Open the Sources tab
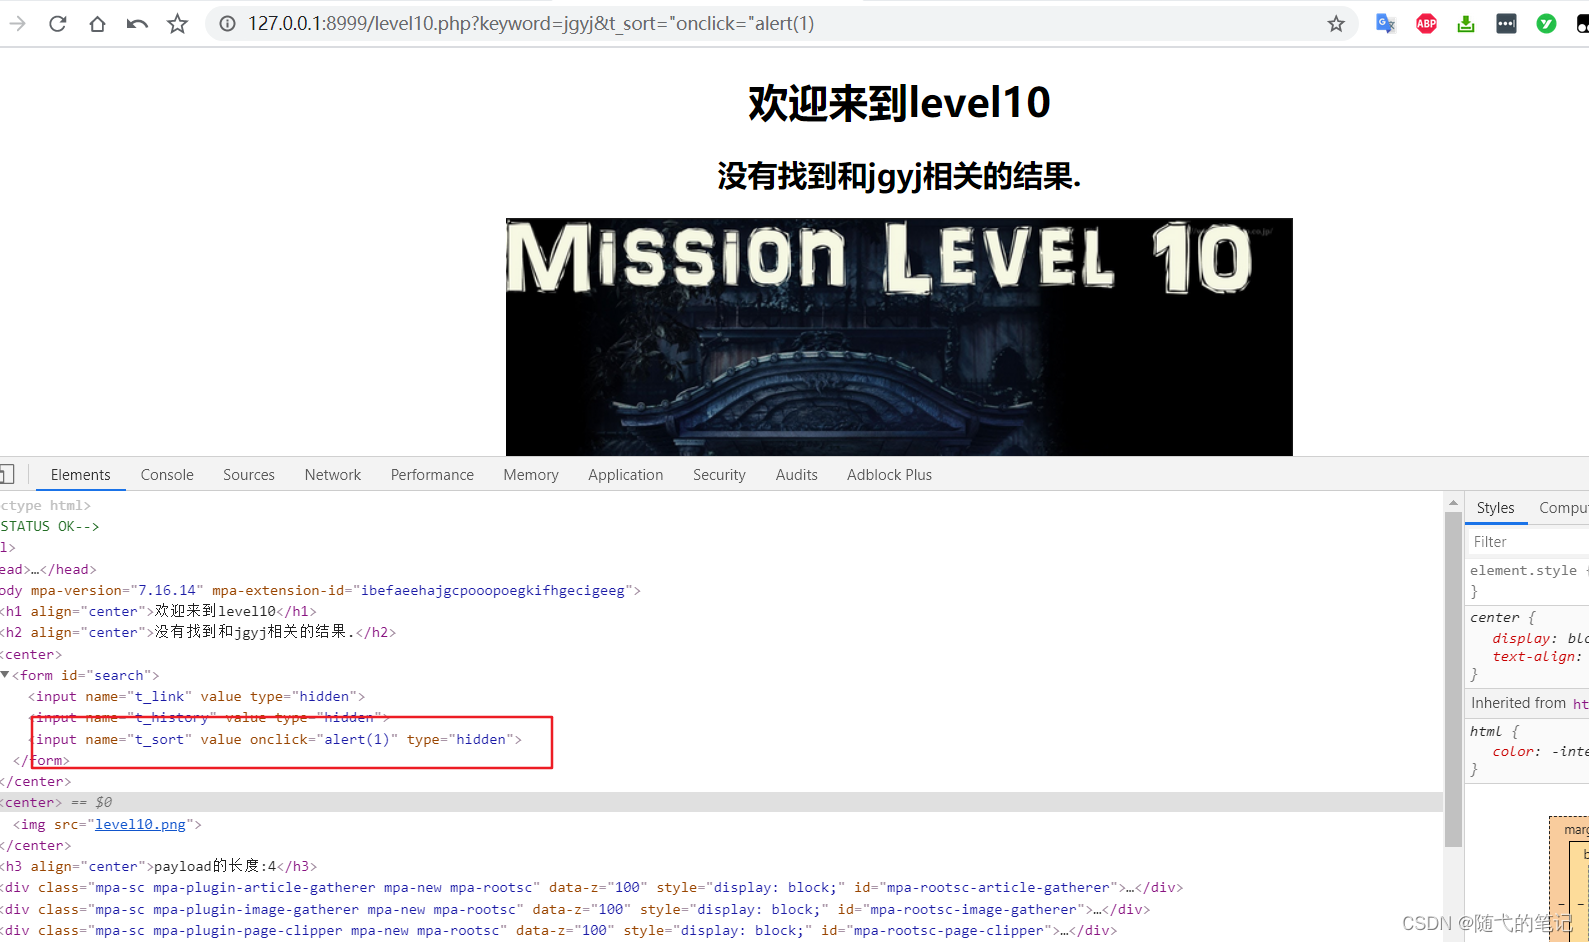1589x942 pixels. pyautogui.click(x=249, y=475)
